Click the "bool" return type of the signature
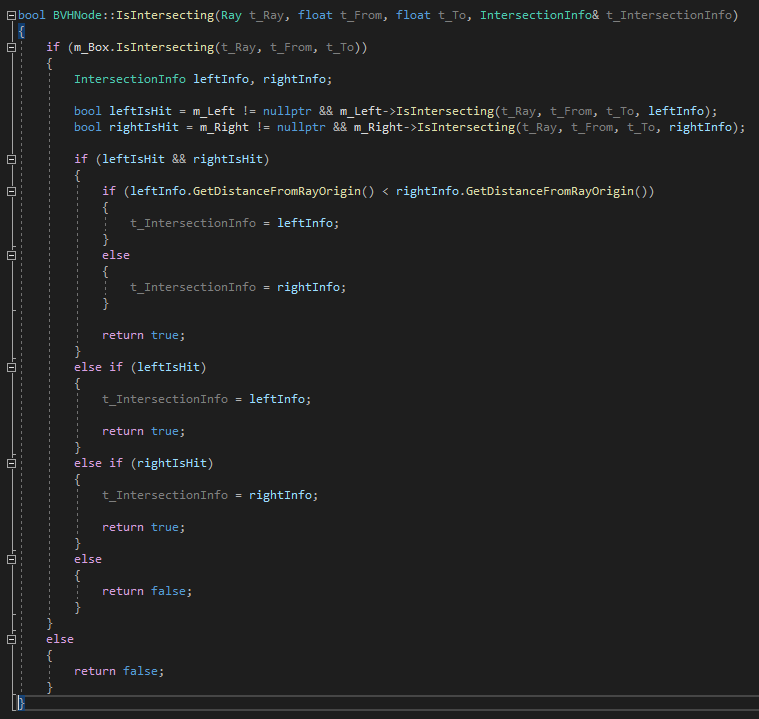Viewport: 759px width, 719px height. 31,15
